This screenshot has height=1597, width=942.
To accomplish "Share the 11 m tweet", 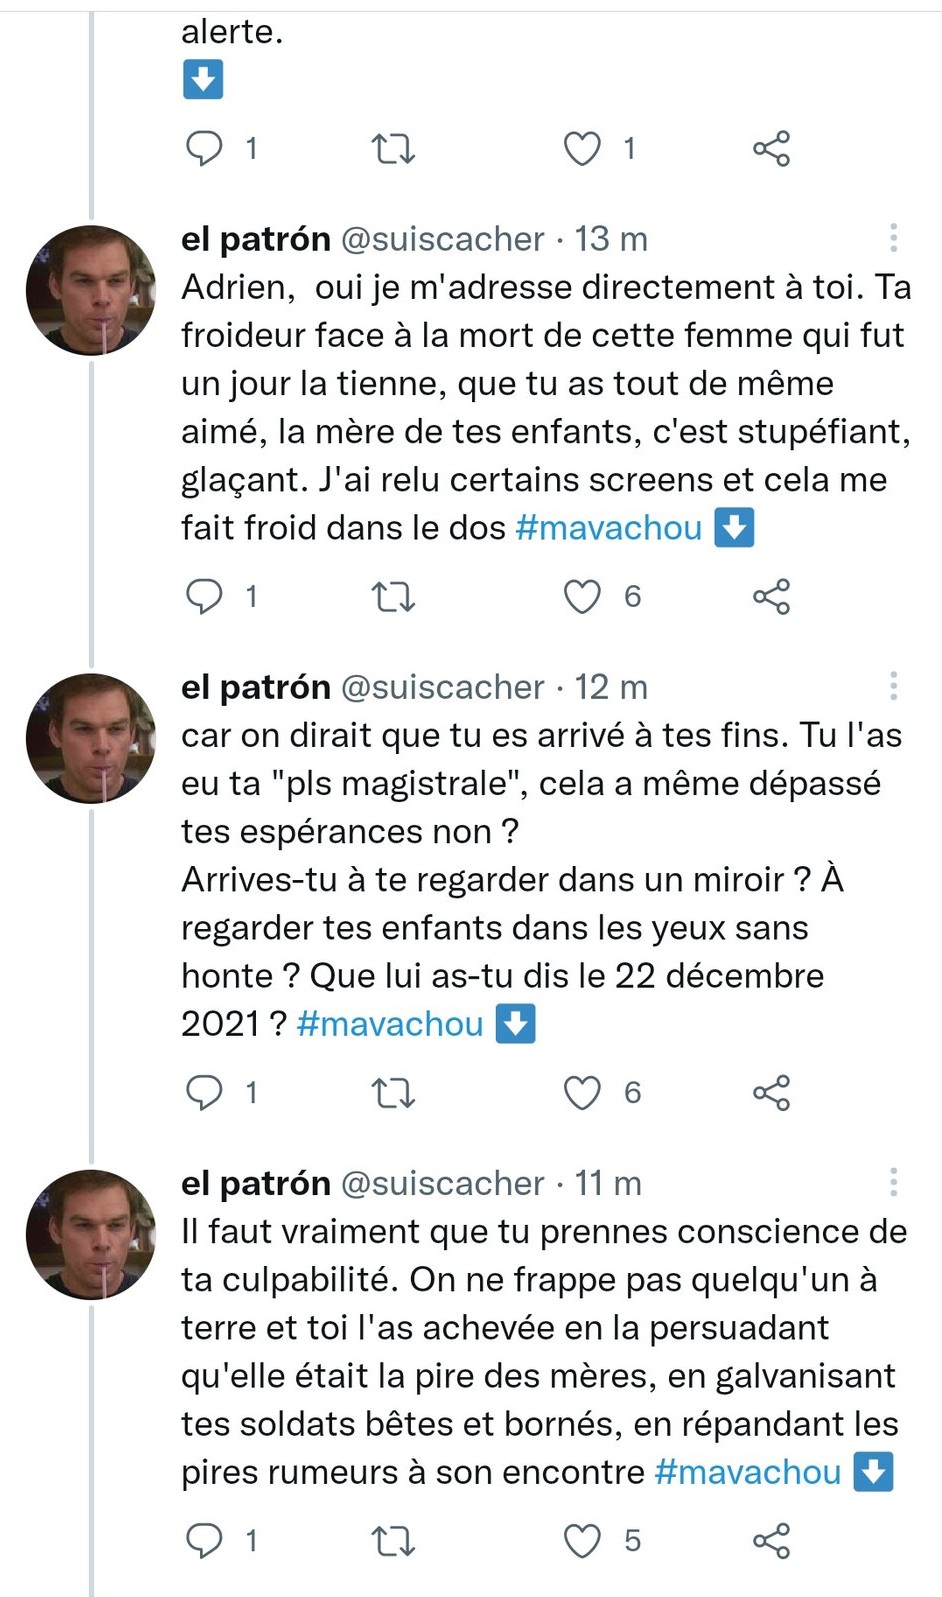I will 771,1541.
